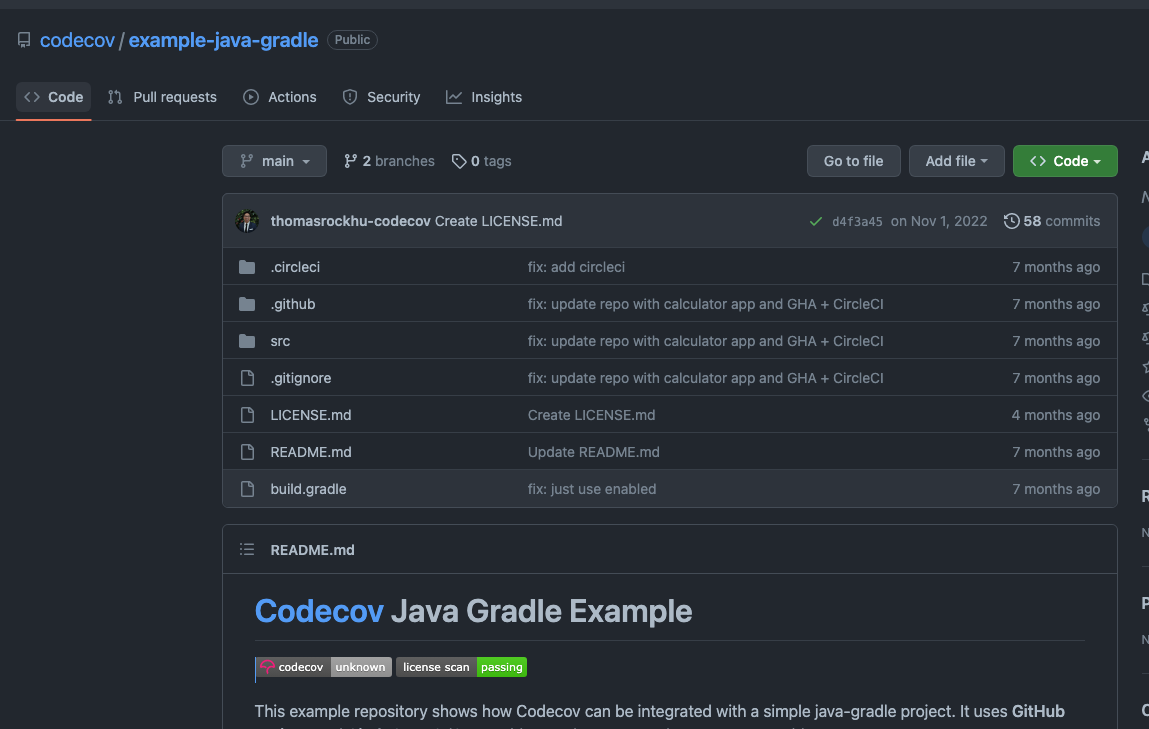Screen dimensions: 1149x729
Task: View the 58 commits history
Action: coord(1052,221)
